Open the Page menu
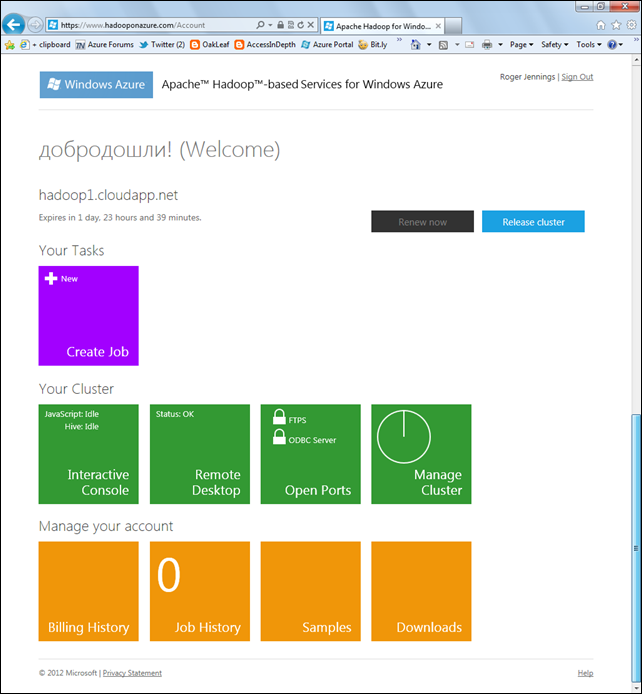The height and width of the screenshot is (694, 642). (x=521, y=44)
